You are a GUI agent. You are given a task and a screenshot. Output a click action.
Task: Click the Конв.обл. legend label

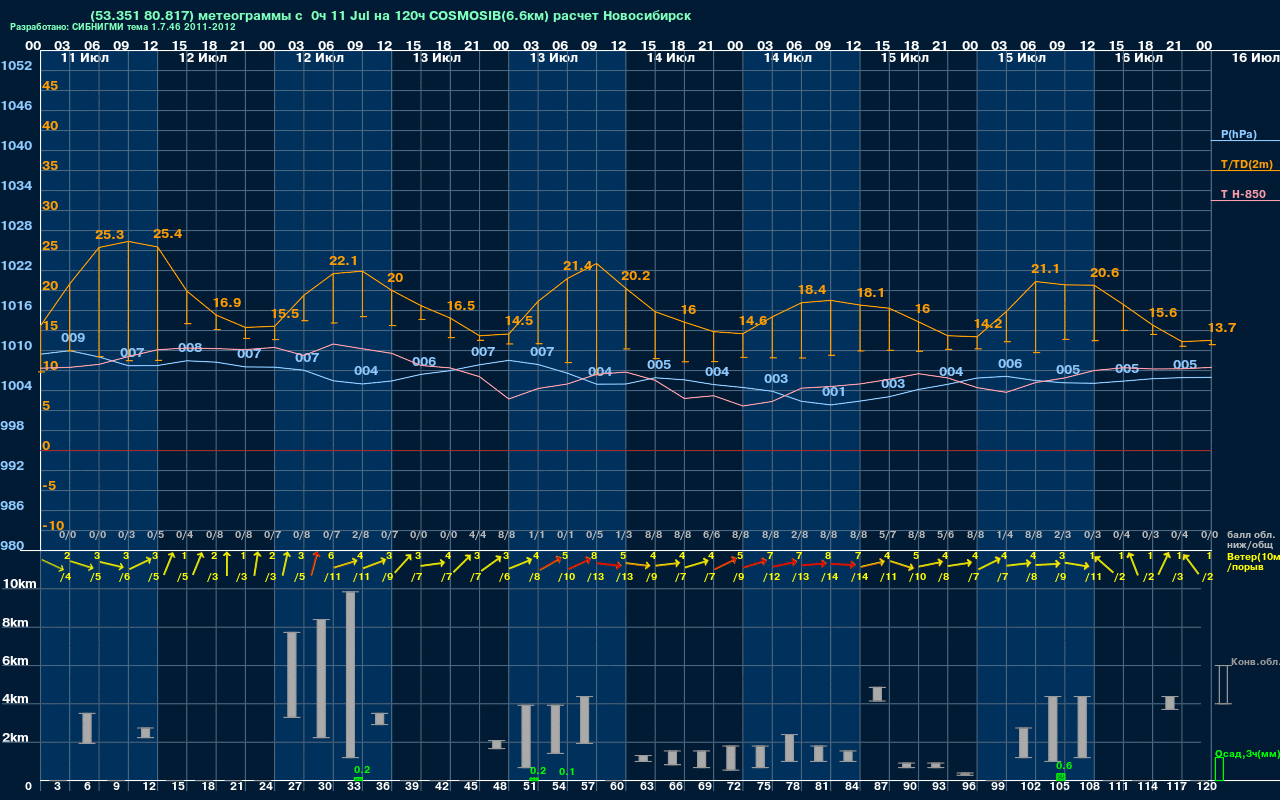click(x=1256, y=662)
